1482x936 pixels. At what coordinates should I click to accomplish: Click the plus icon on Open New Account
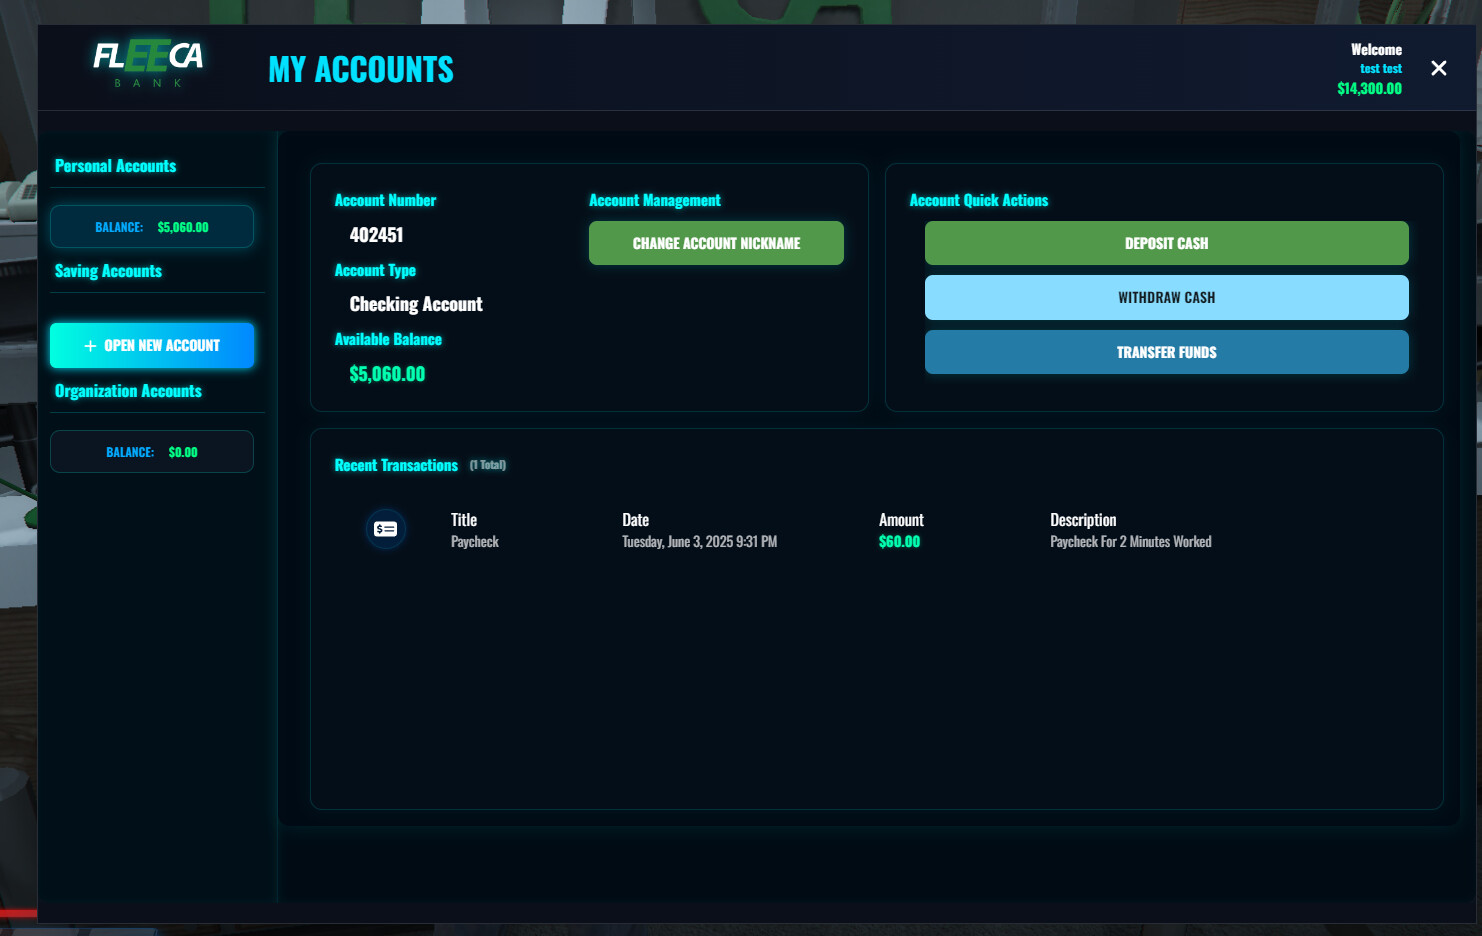coord(88,345)
